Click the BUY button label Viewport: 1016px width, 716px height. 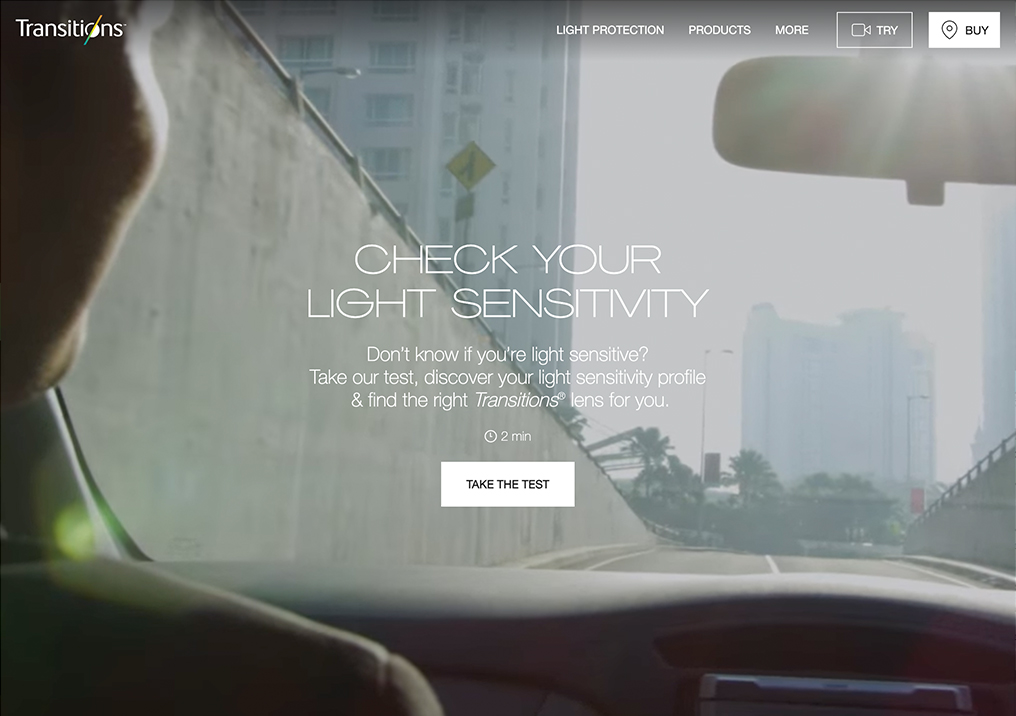pos(976,30)
